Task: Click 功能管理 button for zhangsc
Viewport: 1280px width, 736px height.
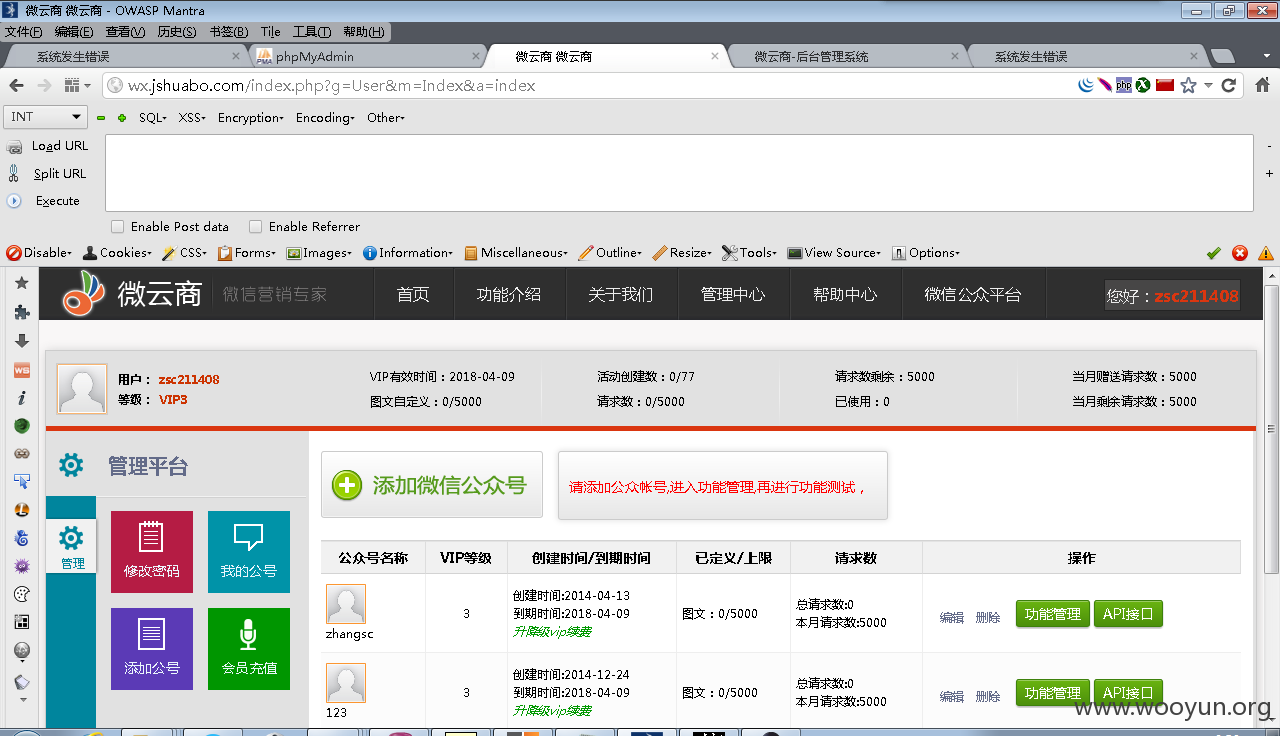Action: (1053, 615)
